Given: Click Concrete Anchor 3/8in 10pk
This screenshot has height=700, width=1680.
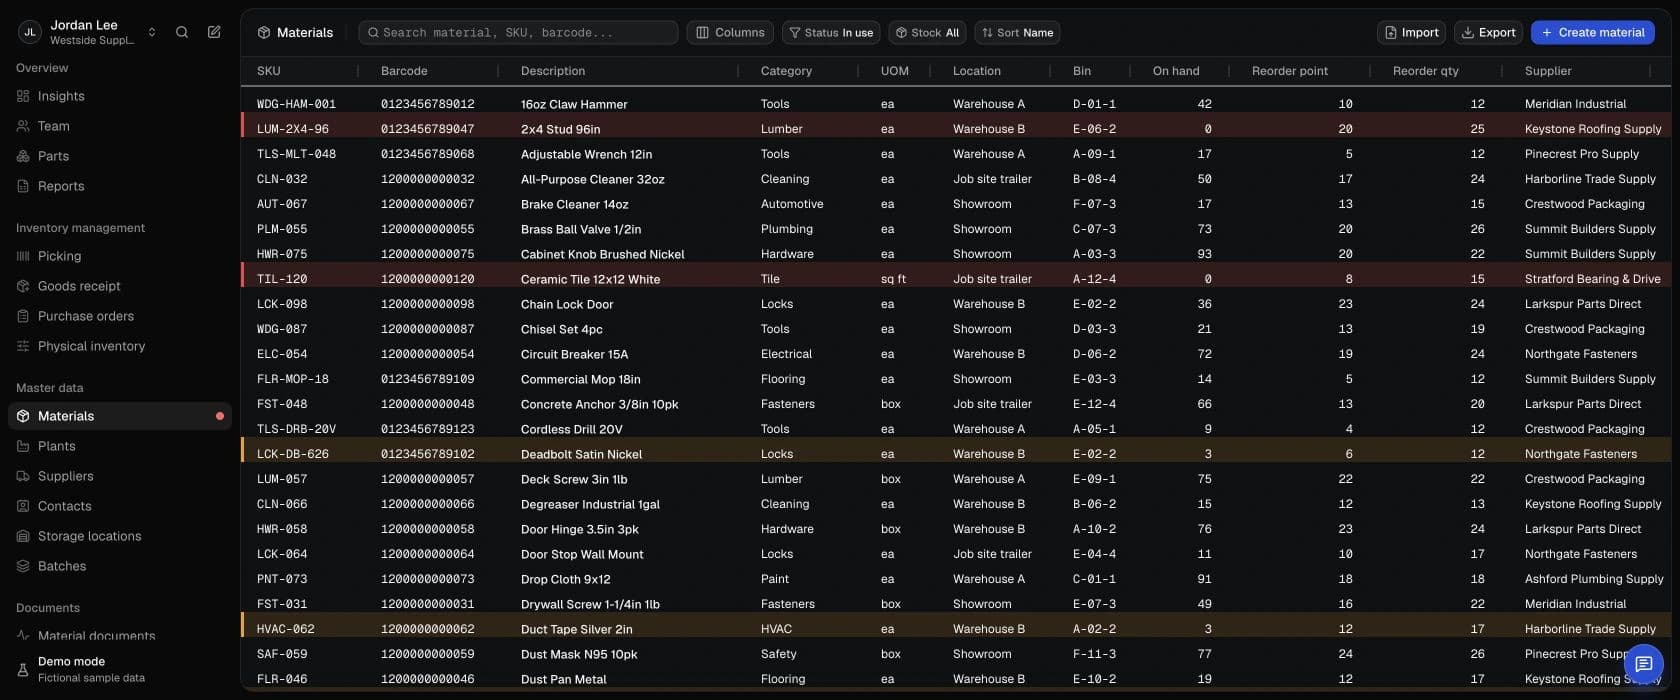Looking at the screenshot, I should (x=599, y=404).
